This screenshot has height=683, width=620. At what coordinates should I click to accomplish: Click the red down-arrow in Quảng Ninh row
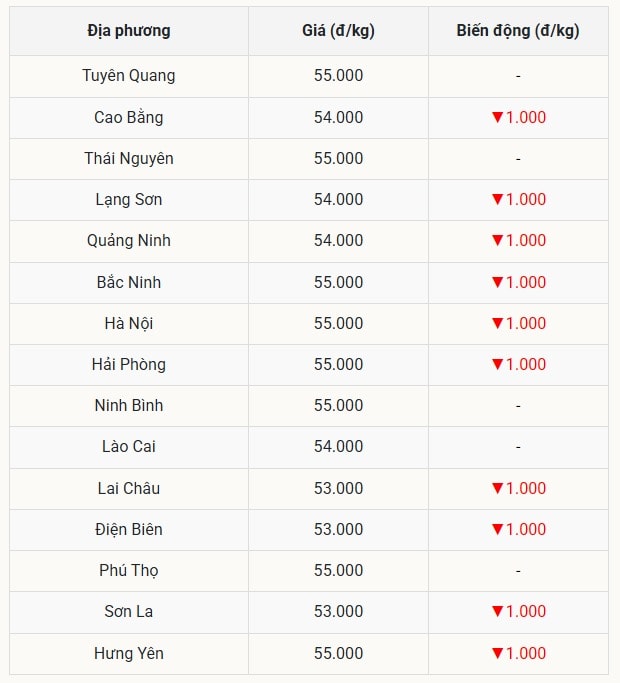tap(498, 240)
